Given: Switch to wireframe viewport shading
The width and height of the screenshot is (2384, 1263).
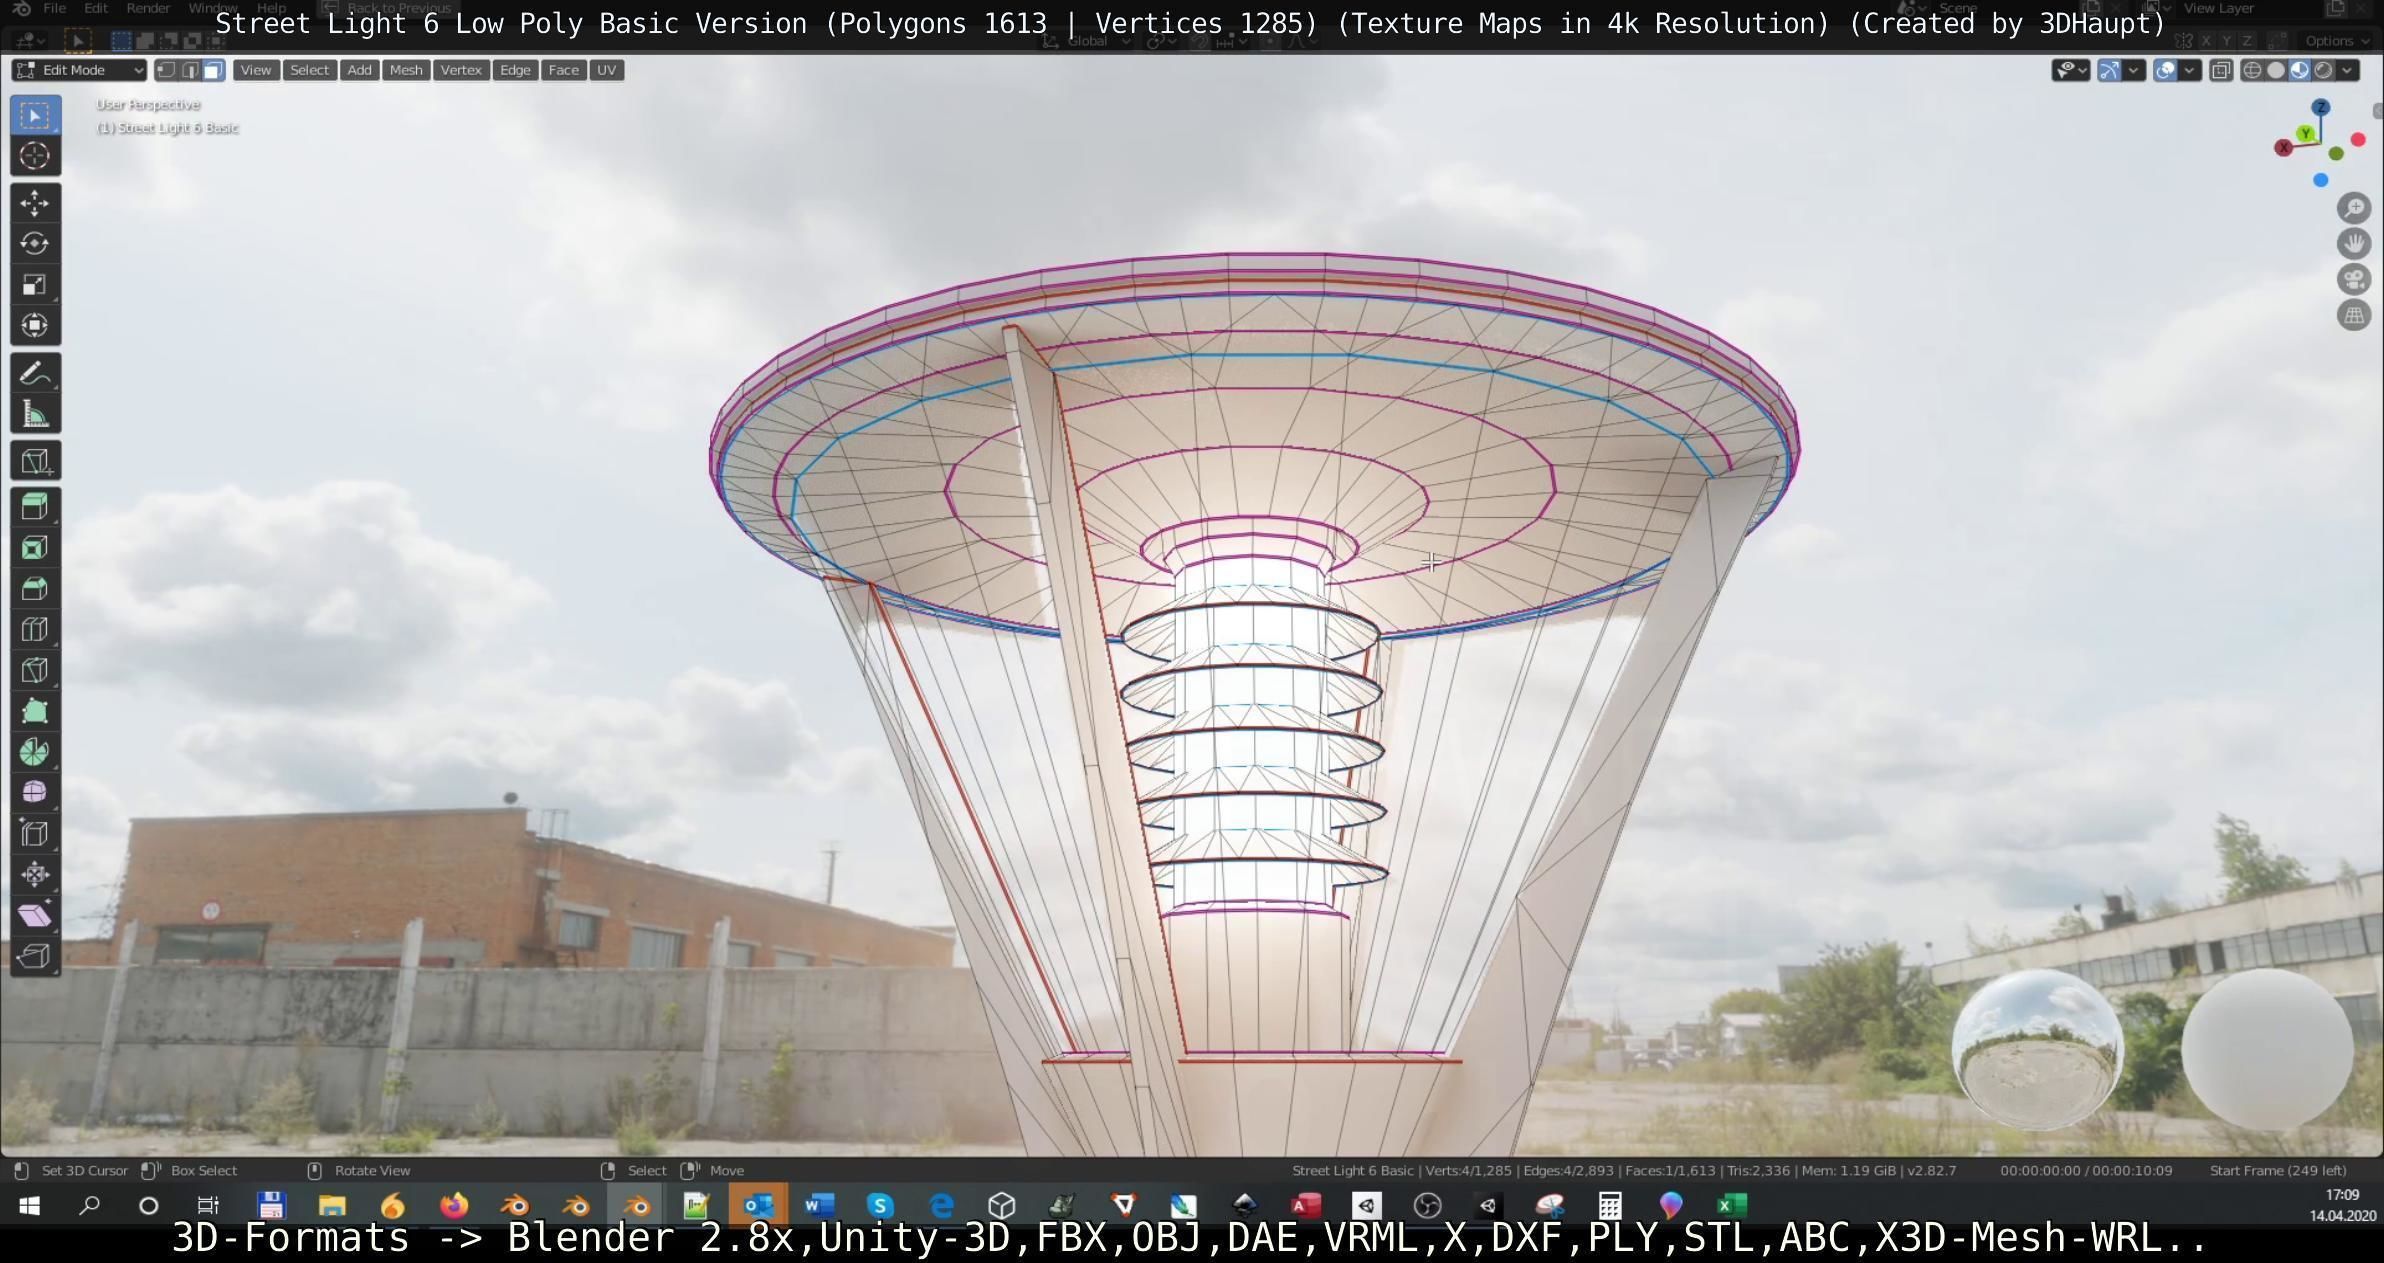Looking at the screenshot, I should point(2252,70).
